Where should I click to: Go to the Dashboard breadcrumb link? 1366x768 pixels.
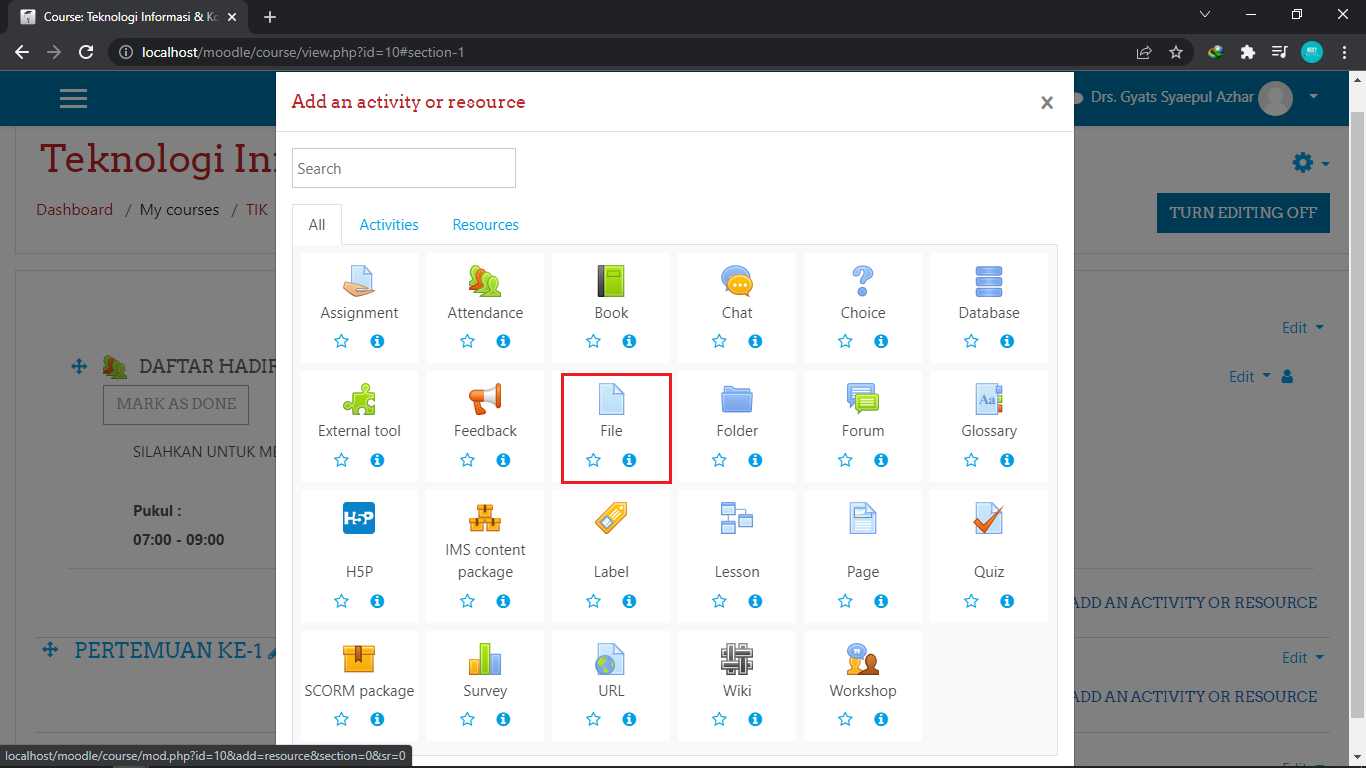(x=75, y=210)
